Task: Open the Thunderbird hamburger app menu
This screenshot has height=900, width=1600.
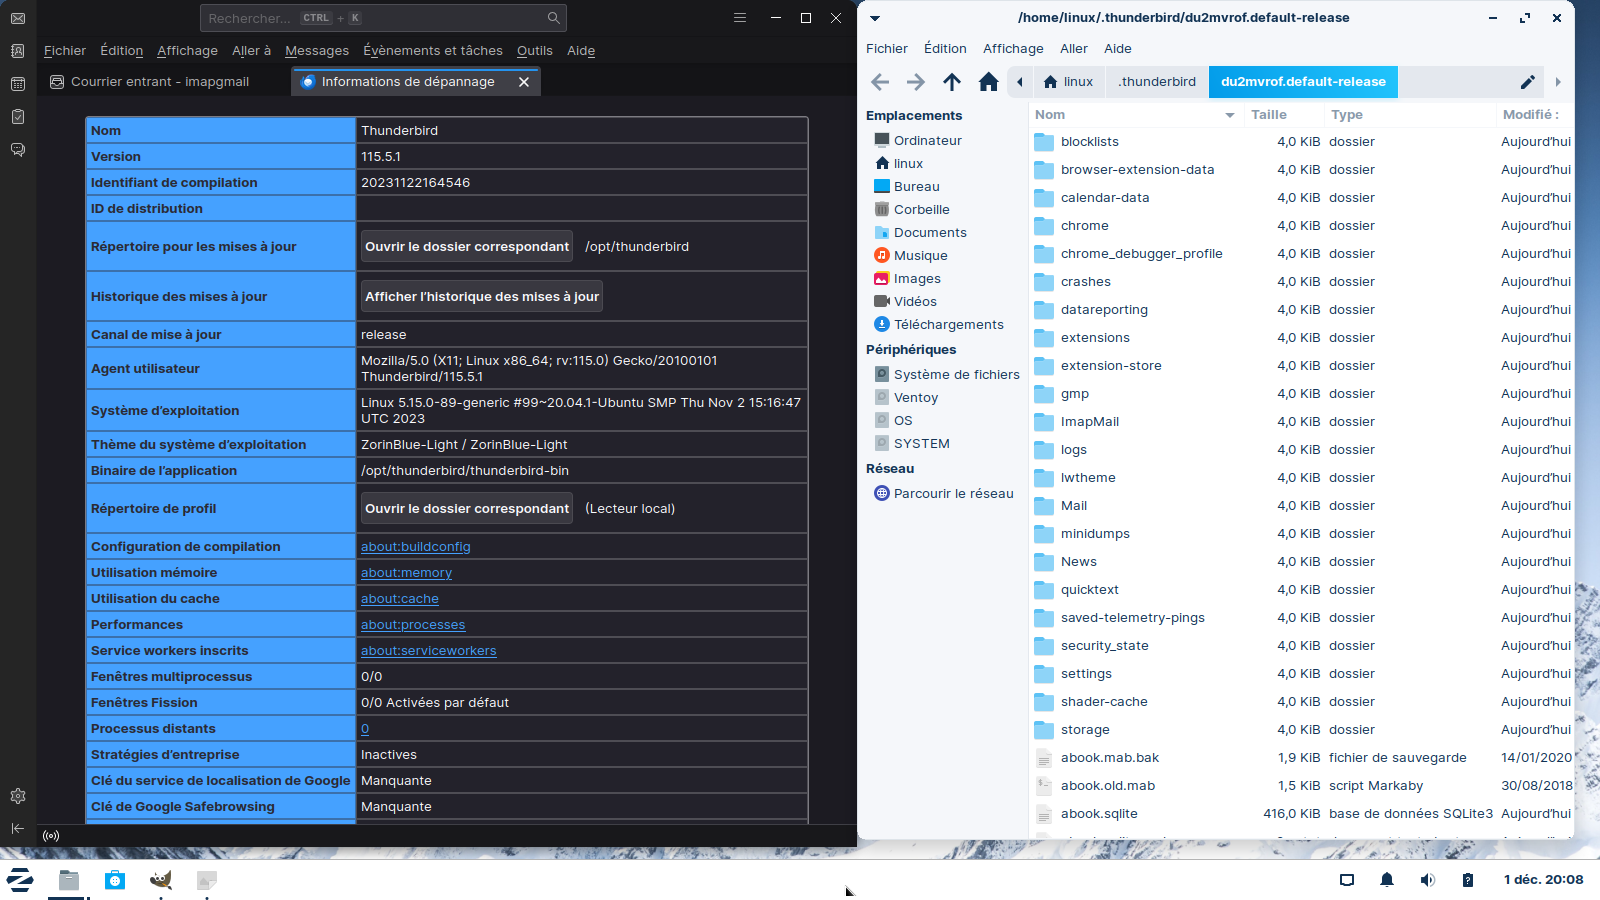Action: pos(740,18)
